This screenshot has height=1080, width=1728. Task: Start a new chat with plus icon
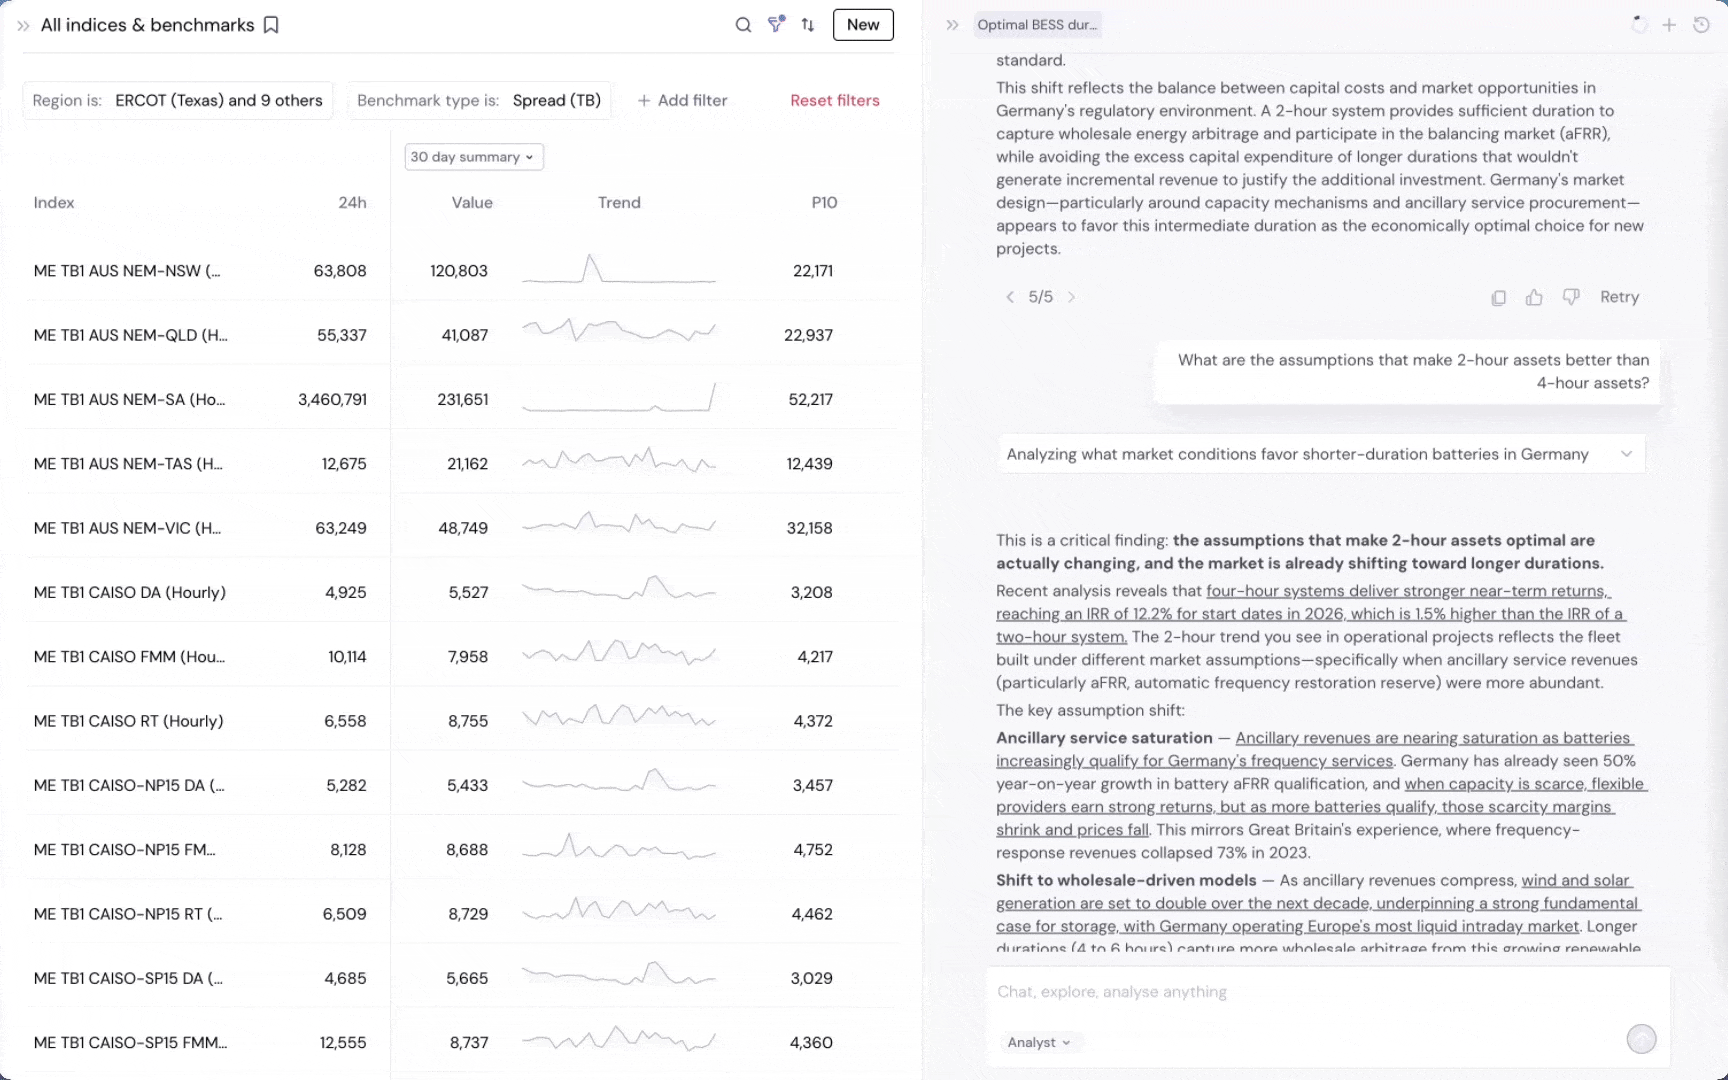(1669, 25)
